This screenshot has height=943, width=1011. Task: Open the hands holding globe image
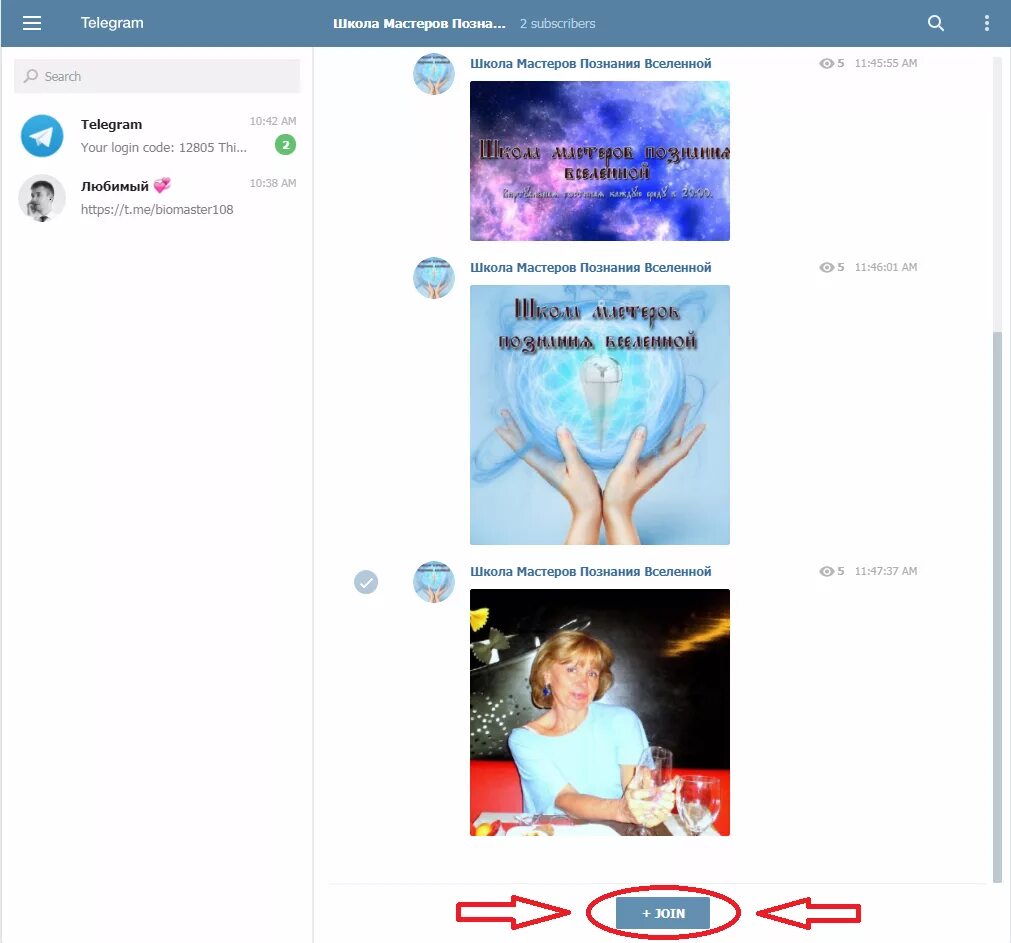tap(600, 415)
